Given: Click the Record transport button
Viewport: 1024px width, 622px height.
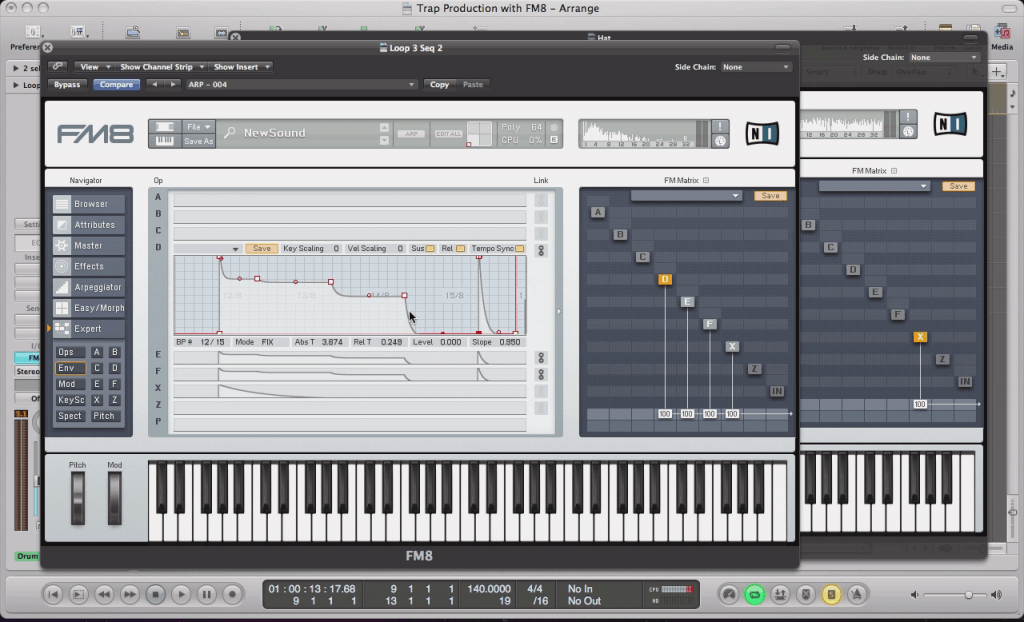Looking at the screenshot, I should click(x=232, y=595).
